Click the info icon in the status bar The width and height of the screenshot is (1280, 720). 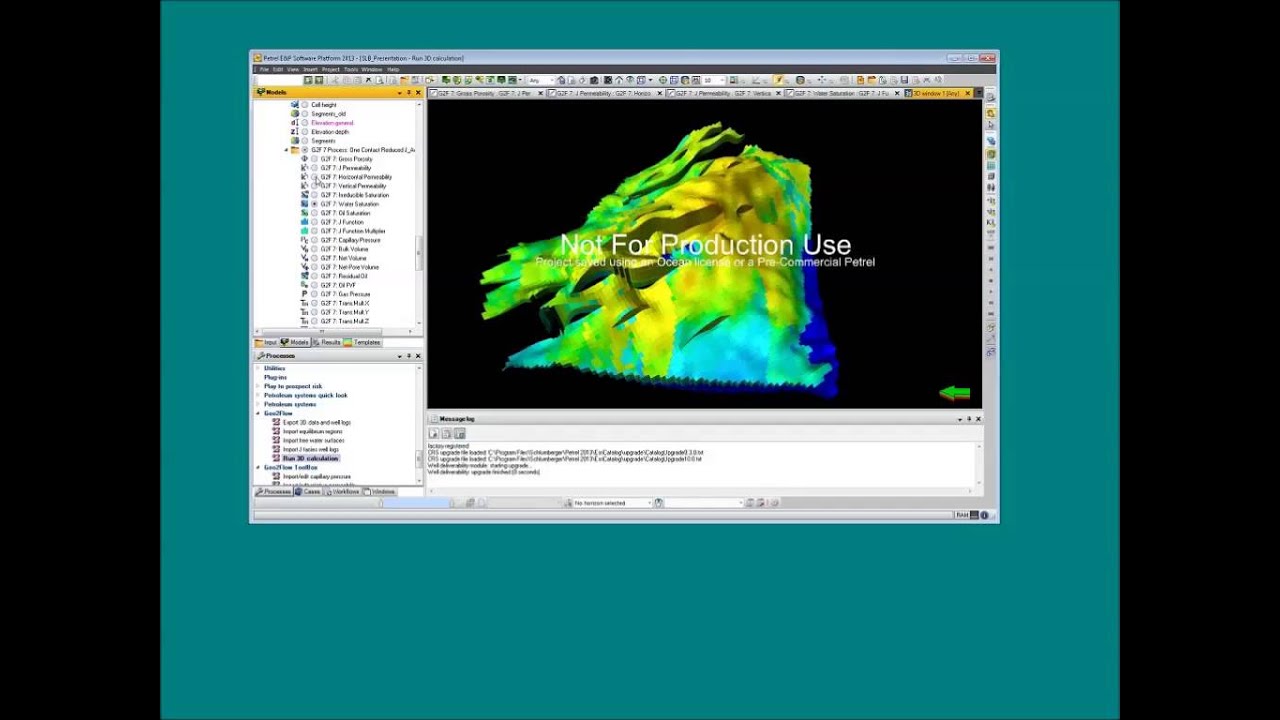point(984,515)
